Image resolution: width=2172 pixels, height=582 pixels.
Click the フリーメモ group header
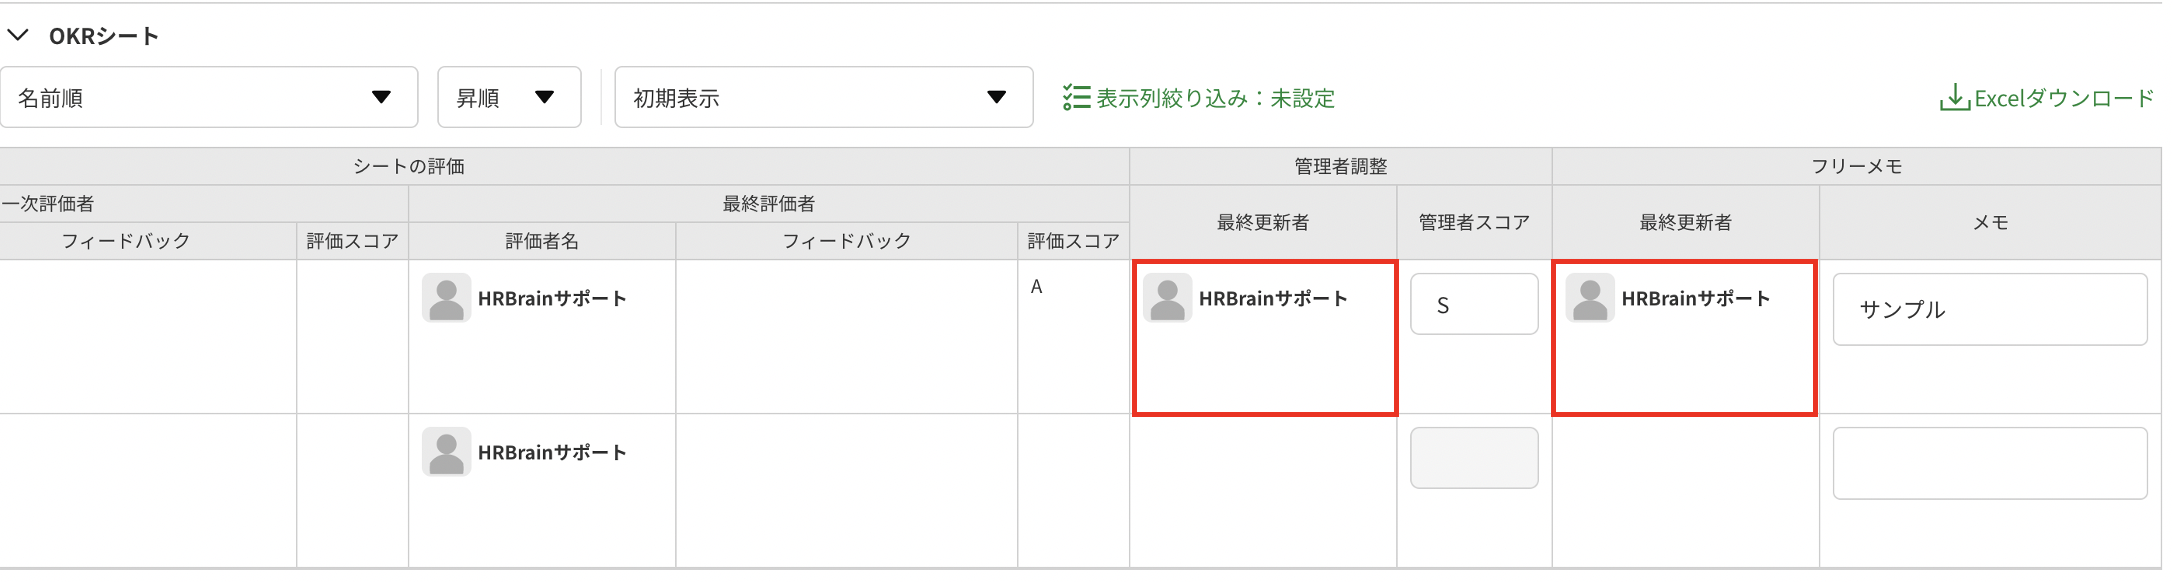1856,166
